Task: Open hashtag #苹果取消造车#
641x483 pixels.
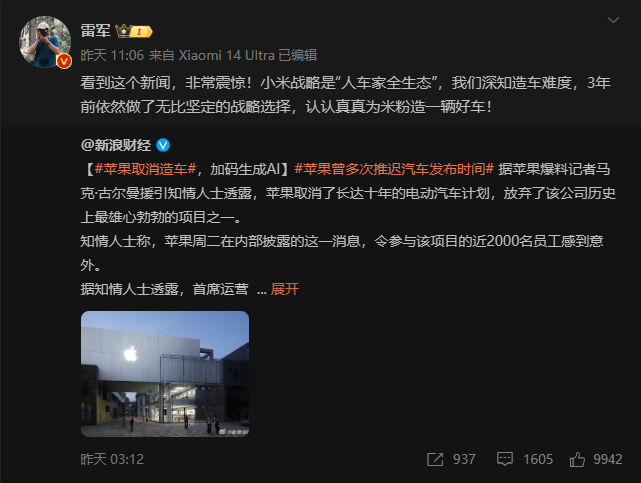Action: coord(146,169)
